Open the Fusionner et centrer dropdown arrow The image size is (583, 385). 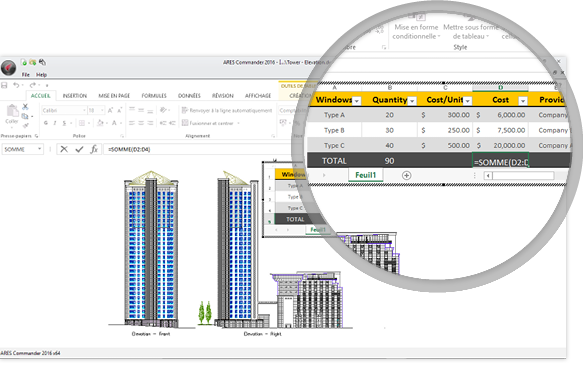(x=238, y=123)
